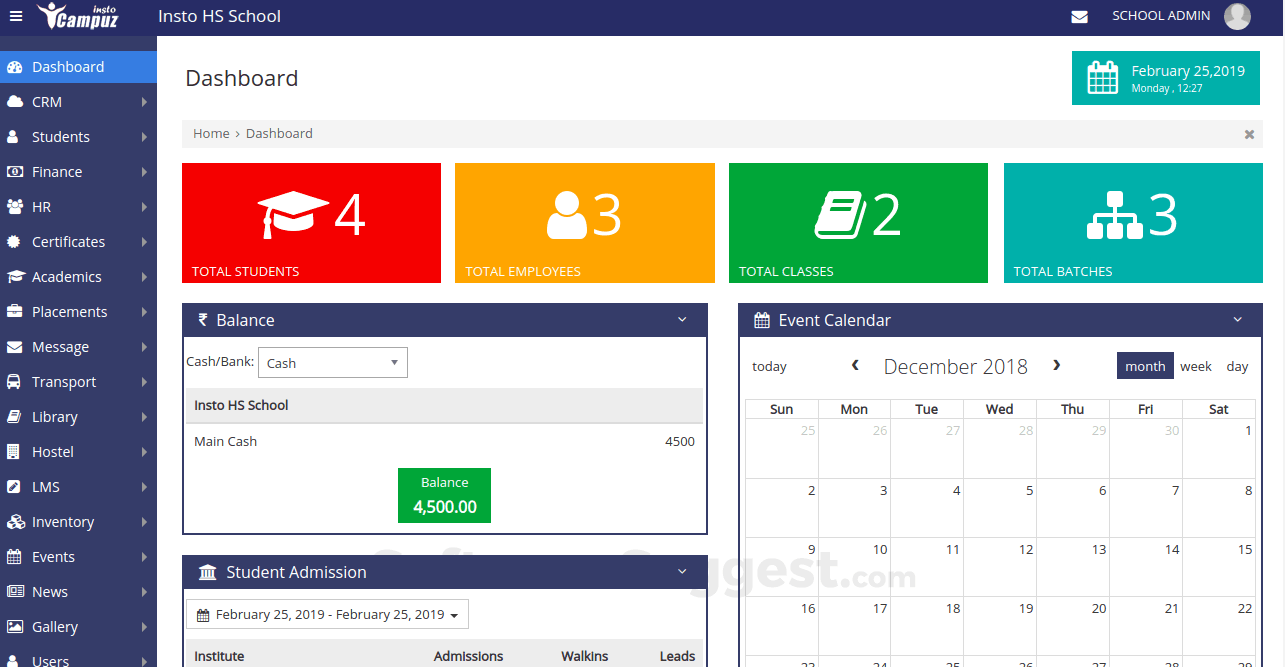Switch the event calendar to week view
The height and width of the screenshot is (667, 1285).
click(1195, 366)
